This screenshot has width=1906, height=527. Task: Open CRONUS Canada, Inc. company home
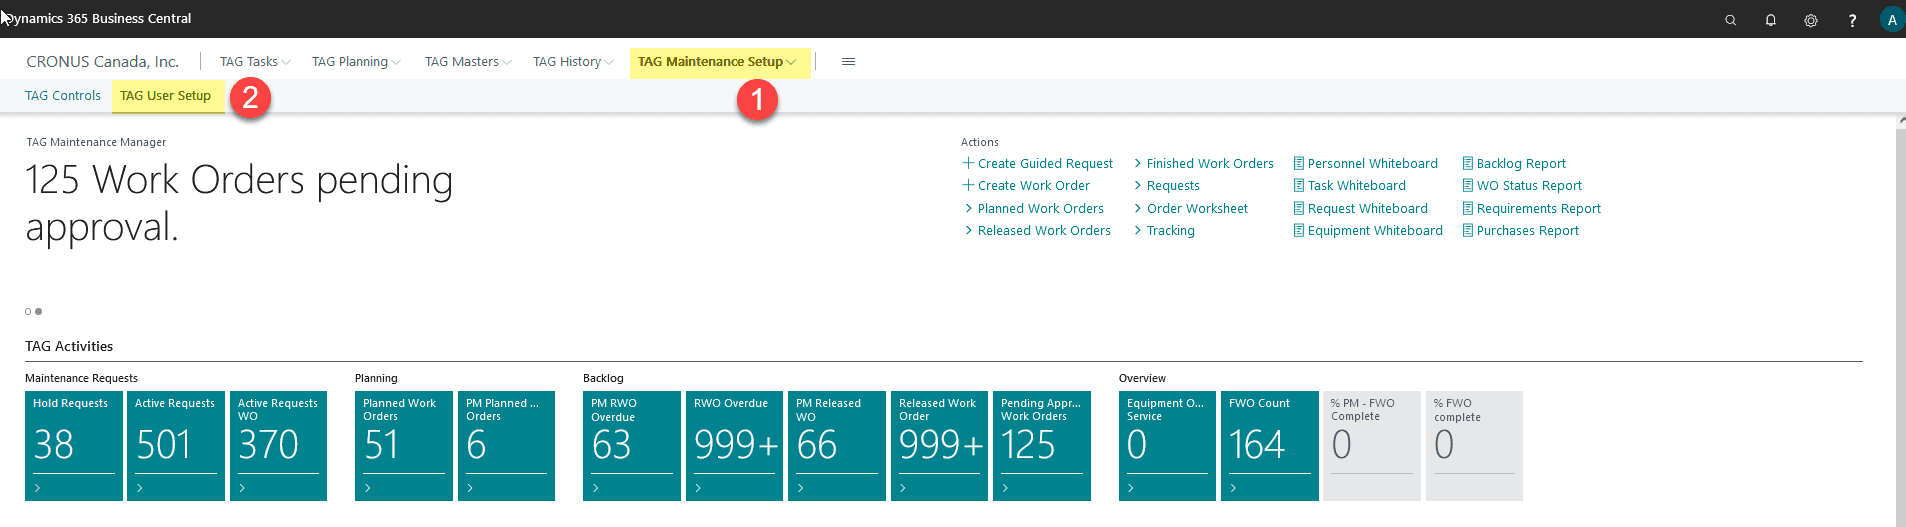[x=103, y=61]
